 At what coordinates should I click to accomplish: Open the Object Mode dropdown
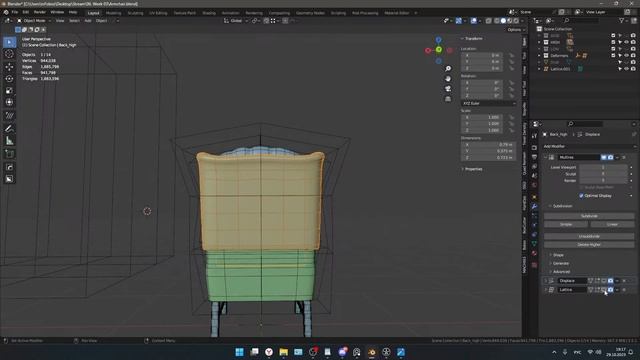tap(34, 20)
